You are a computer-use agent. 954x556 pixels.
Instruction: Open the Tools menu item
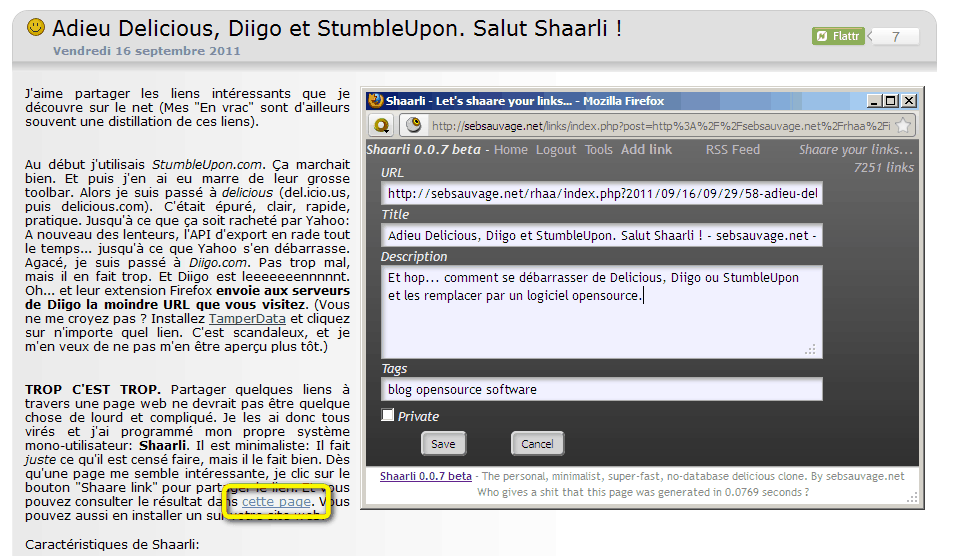pyautogui.click(x=599, y=150)
